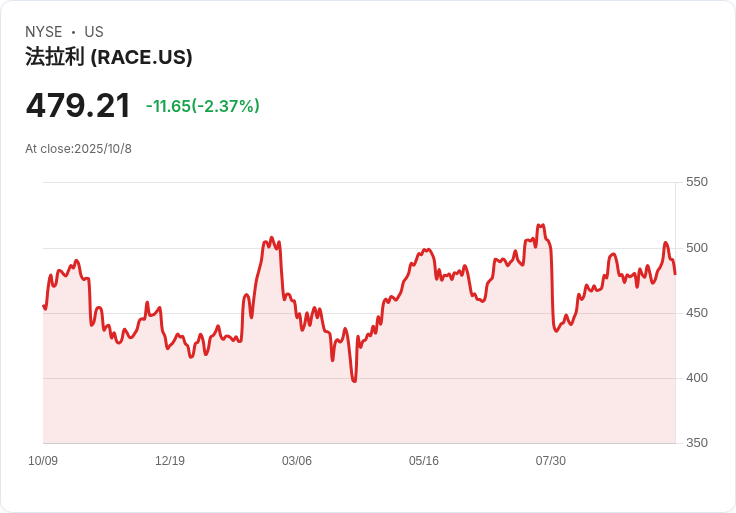Select the -11.65(-2.37%) price change
The height and width of the screenshot is (513, 736).
[x=203, y=106]
